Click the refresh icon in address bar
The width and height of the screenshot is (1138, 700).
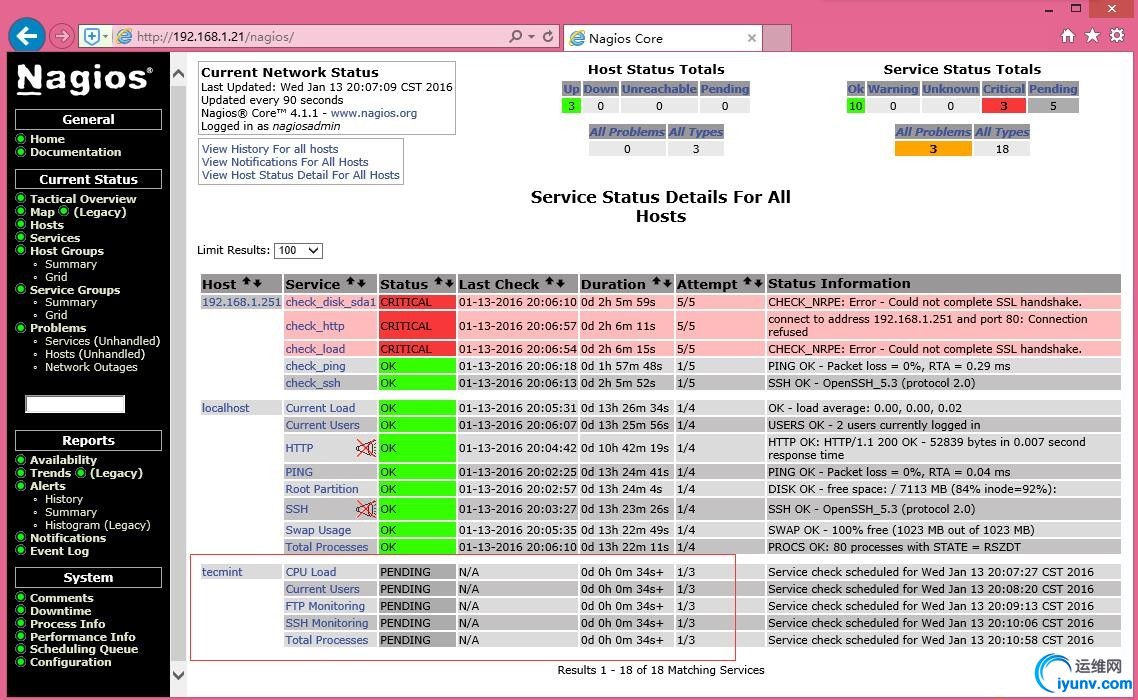tap(548, 36)
